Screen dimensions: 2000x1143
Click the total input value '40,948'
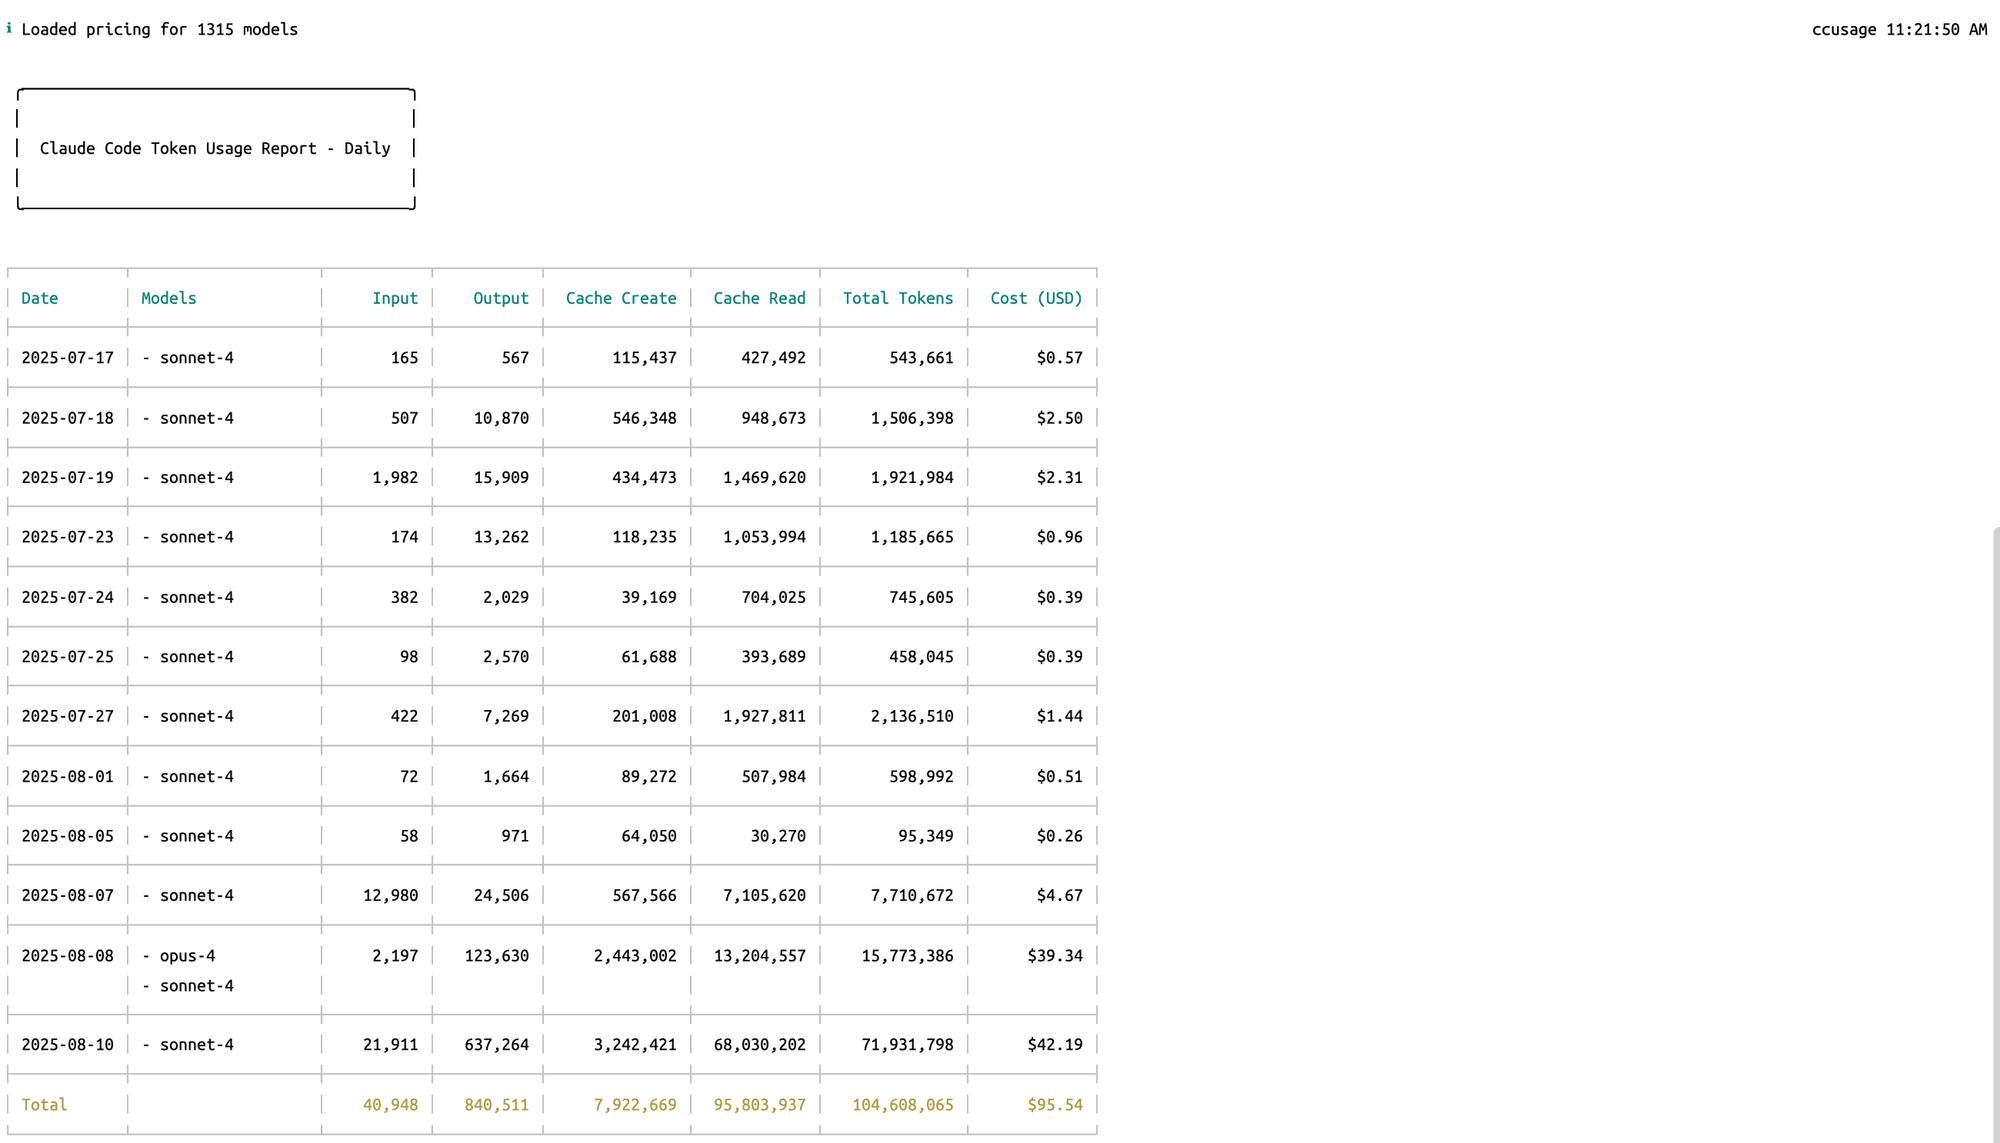391,1104
